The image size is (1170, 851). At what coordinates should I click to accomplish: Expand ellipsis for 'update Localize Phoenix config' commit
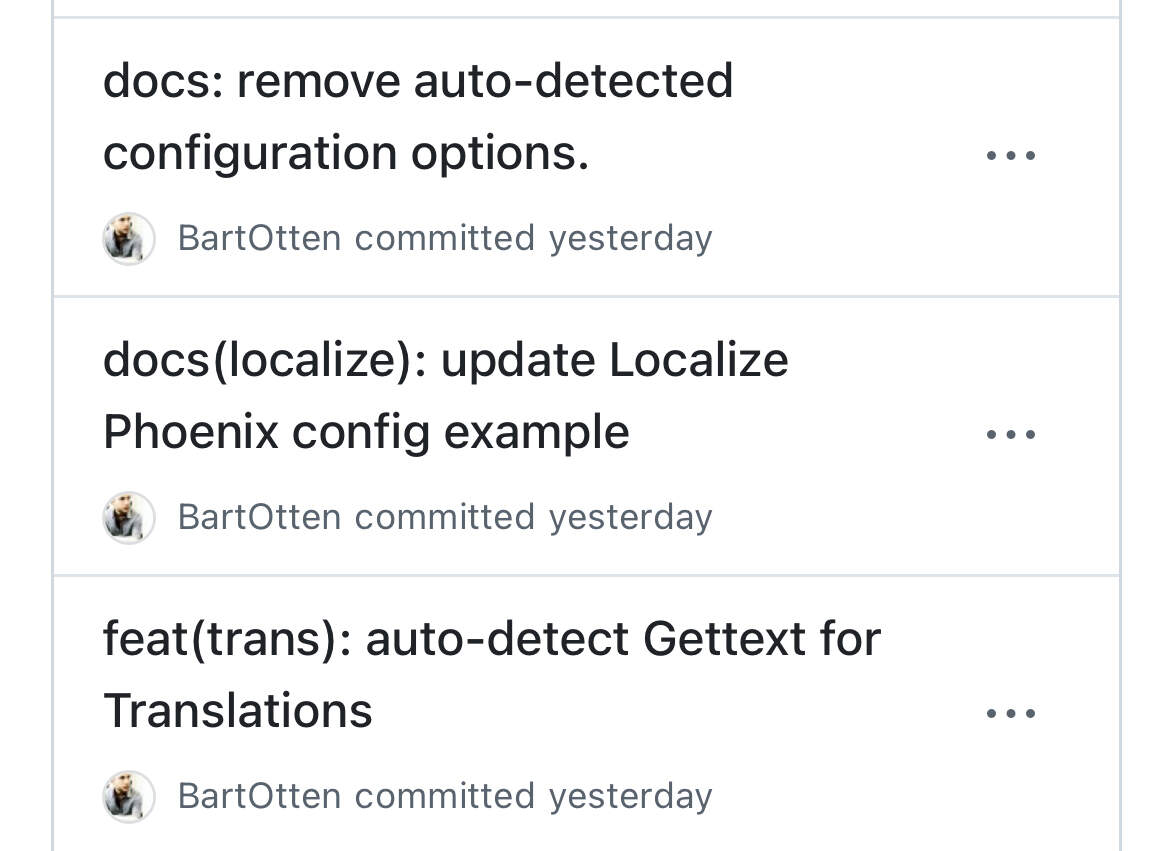1010,434
